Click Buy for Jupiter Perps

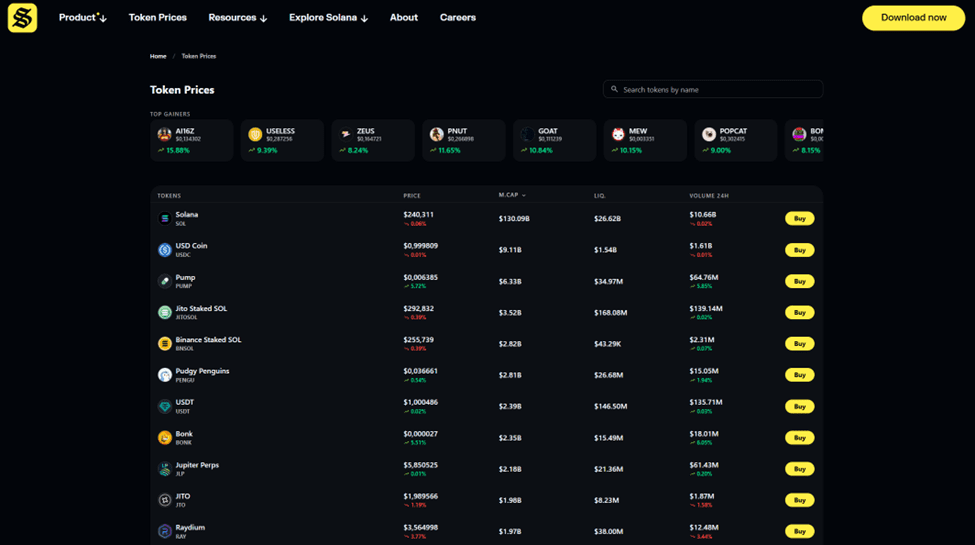pos(800,468)
